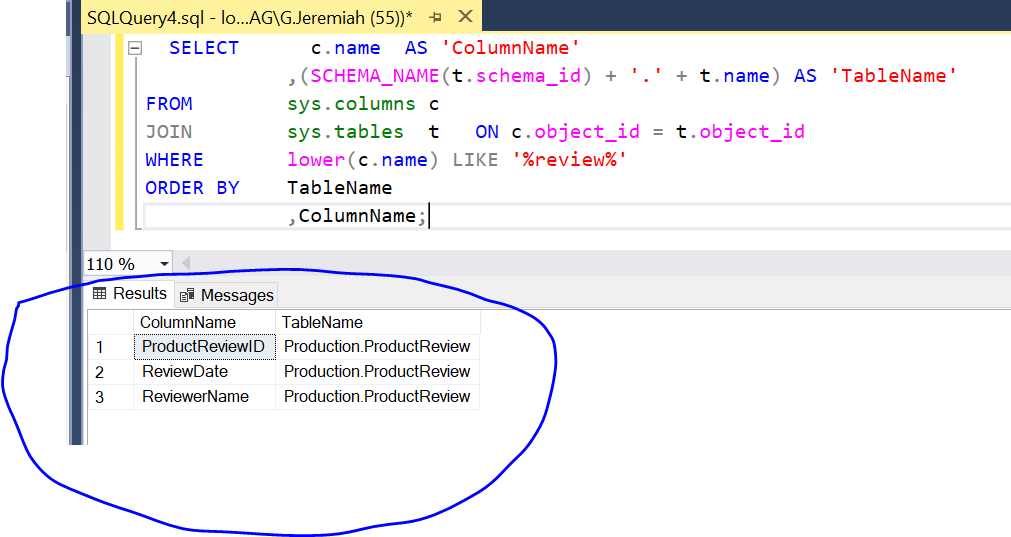The width and height of the screenshot is (1011, 537).
Task: Select Production.ProductReview cell in row 3
Action: pos(376,397)
